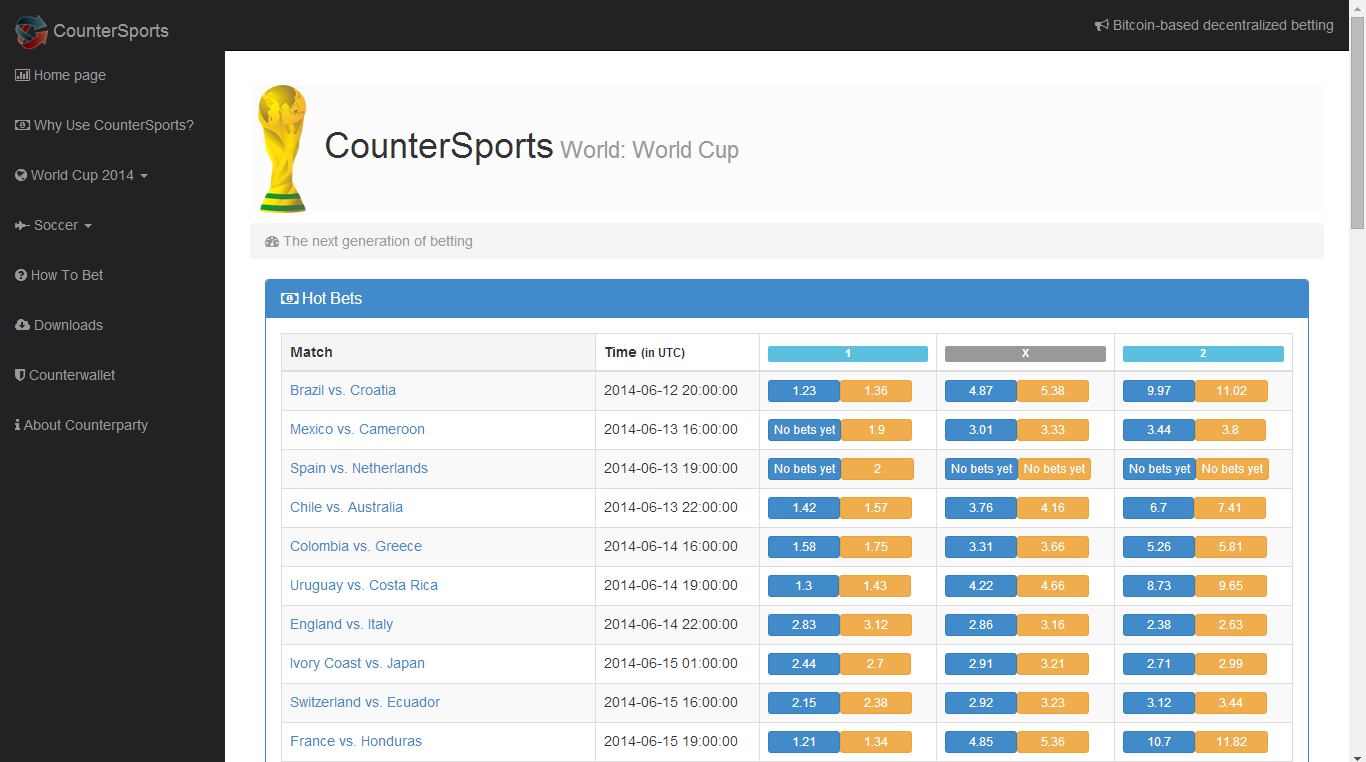
Task: Open the France vs. Honduras match link
Action: point(356,741)
